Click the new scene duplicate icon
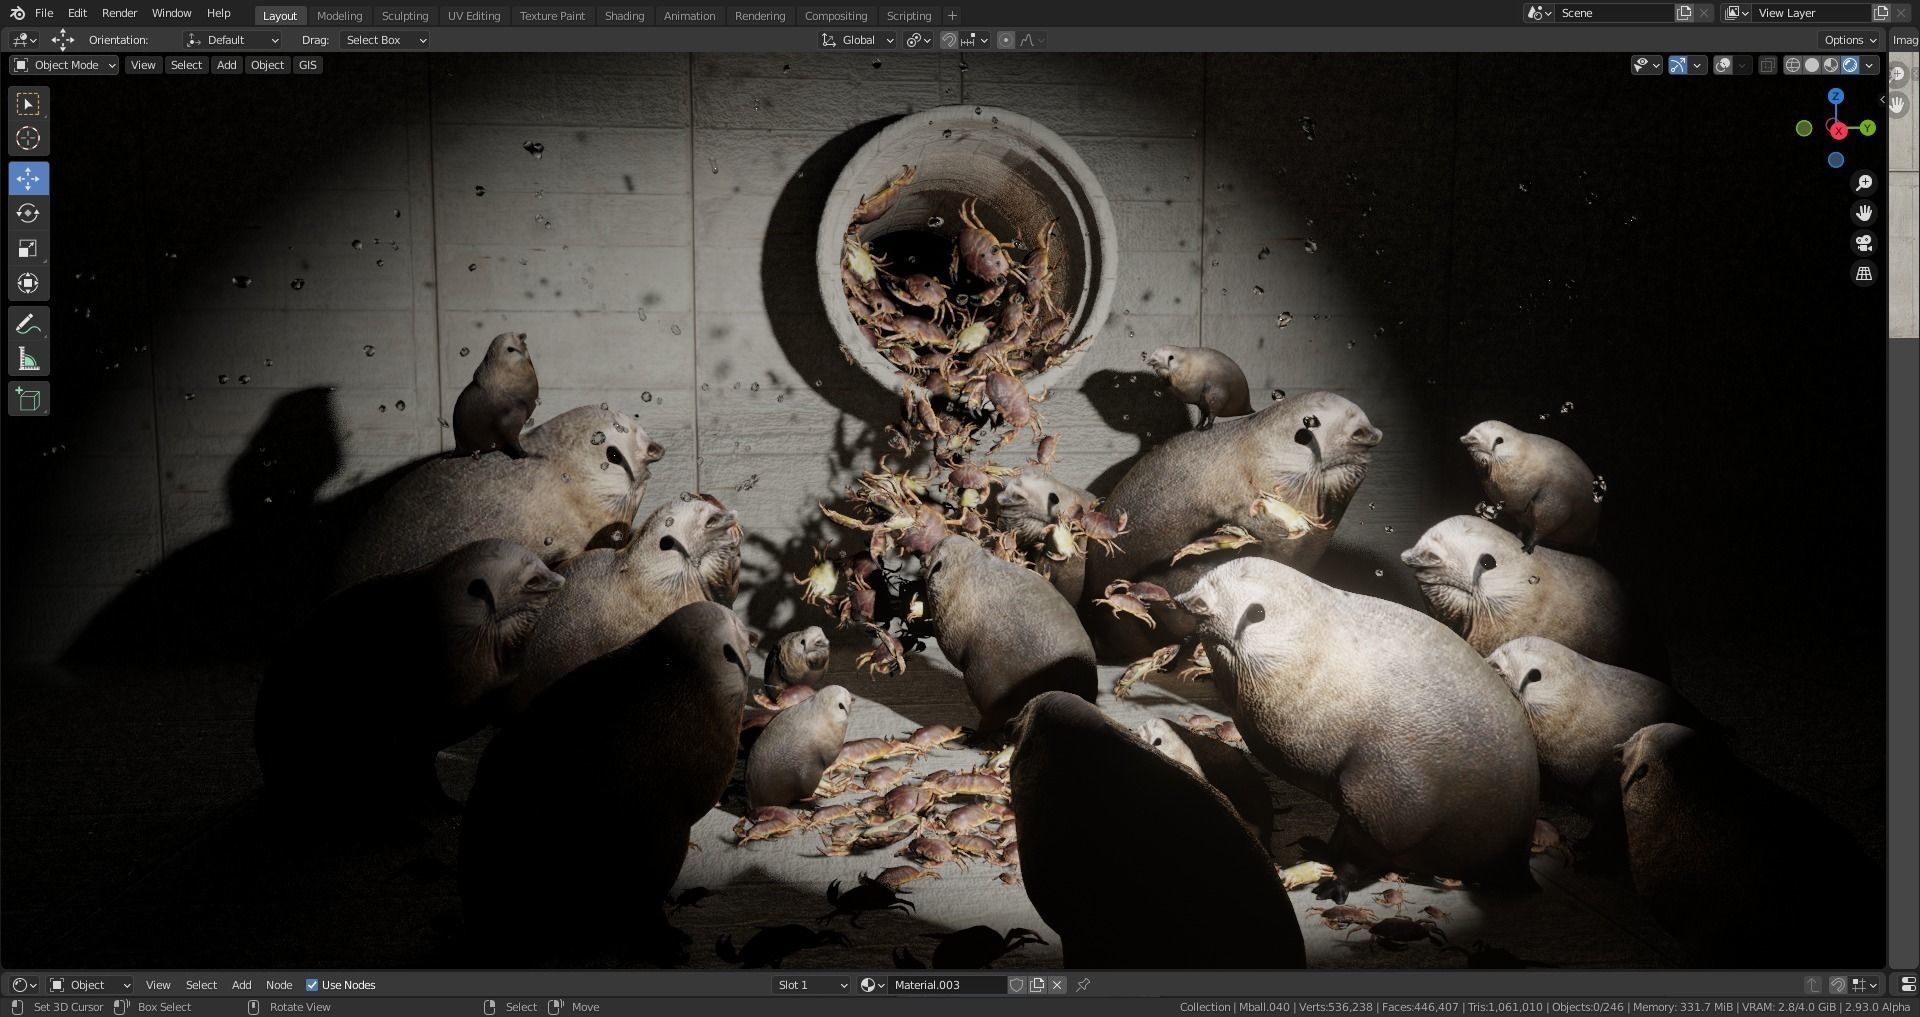Image resolution: width=1920 pixels, height=1017 pixels. tap(1684, 13)
